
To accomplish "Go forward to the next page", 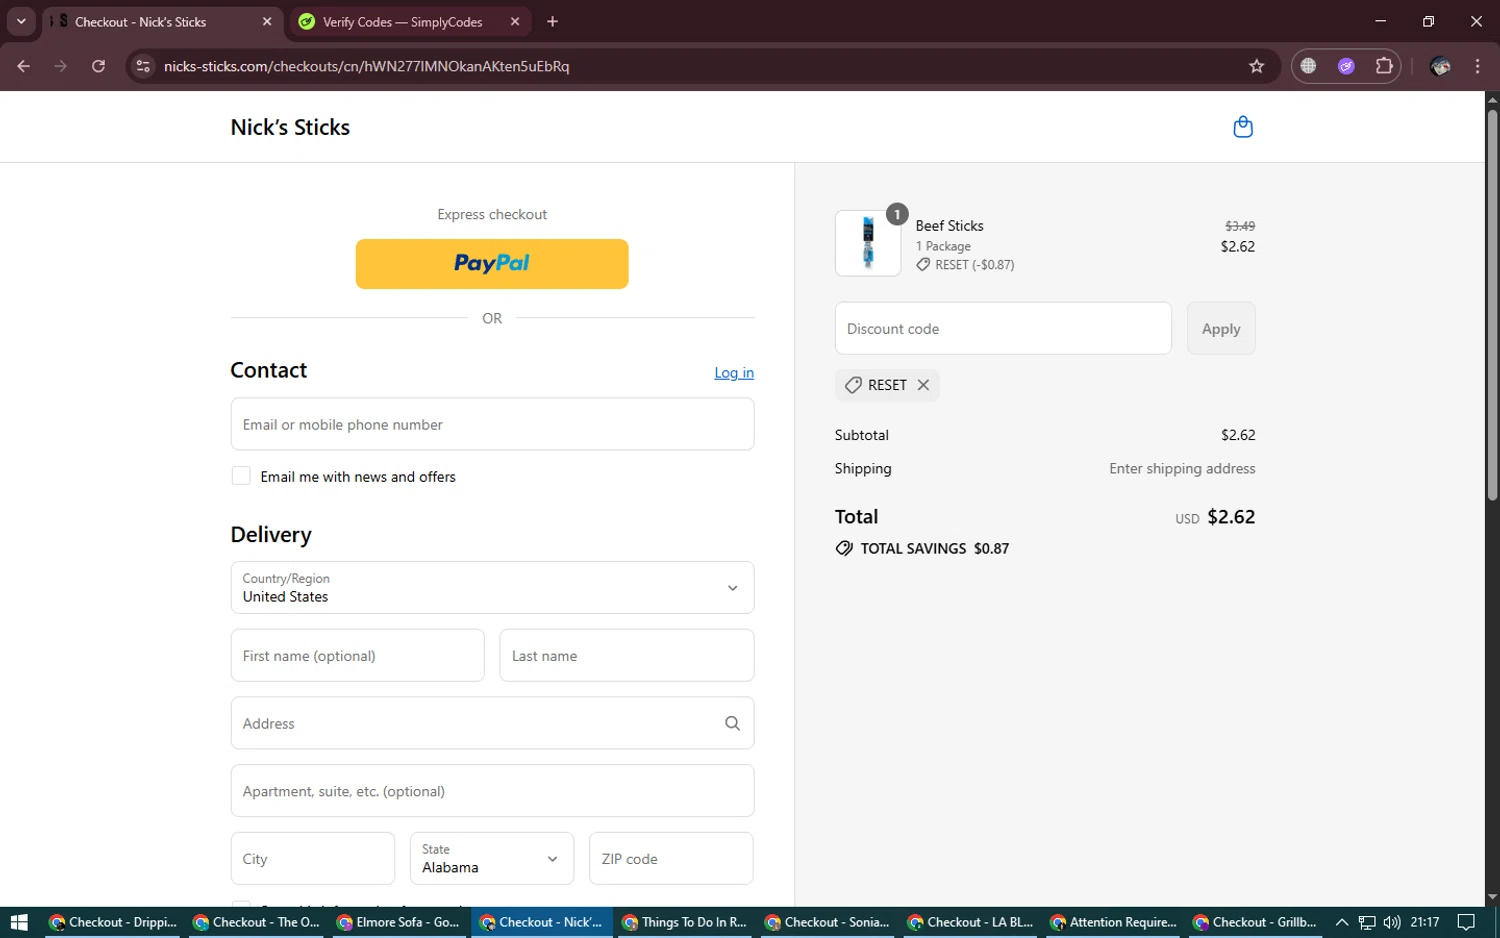I will [61, 66].
